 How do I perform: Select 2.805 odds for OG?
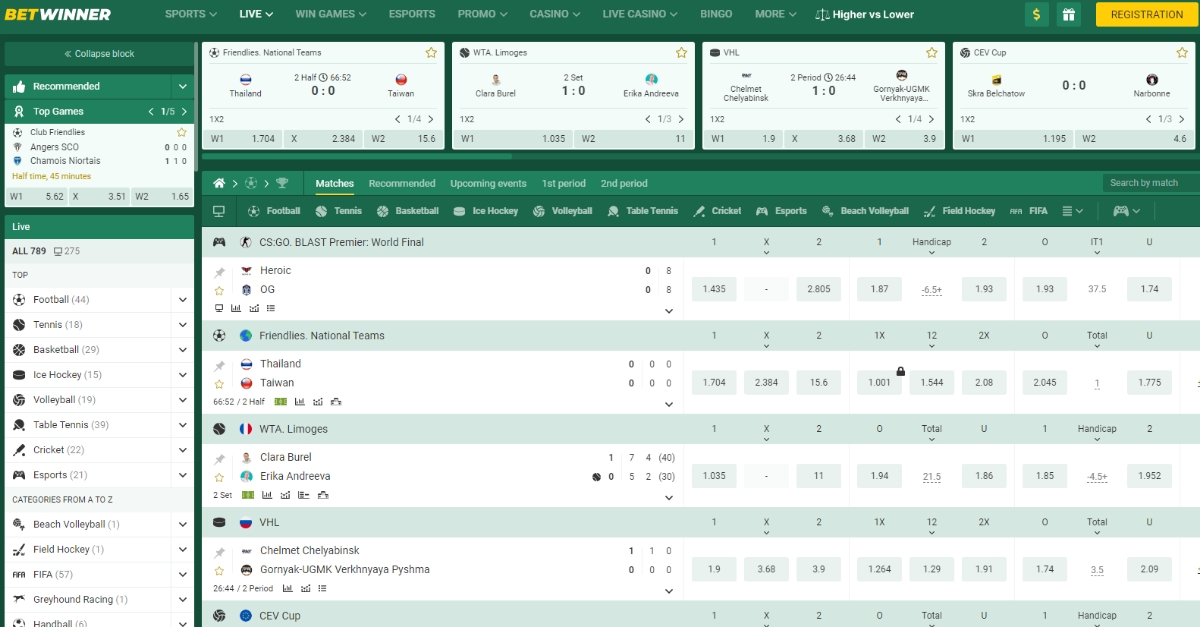819,289
